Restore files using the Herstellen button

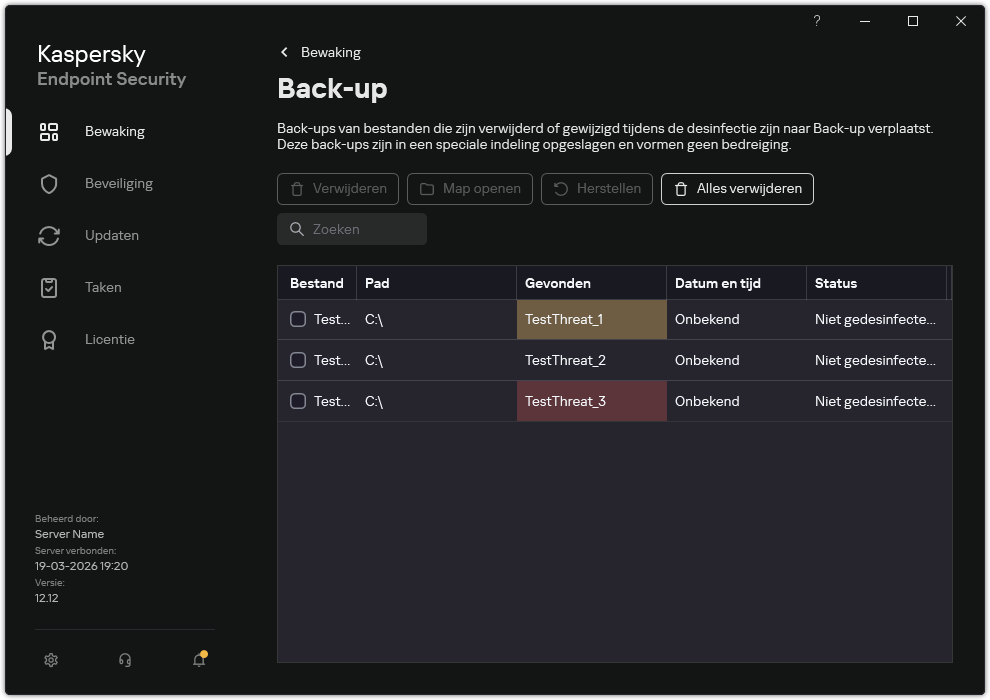[x=597, y=189]
